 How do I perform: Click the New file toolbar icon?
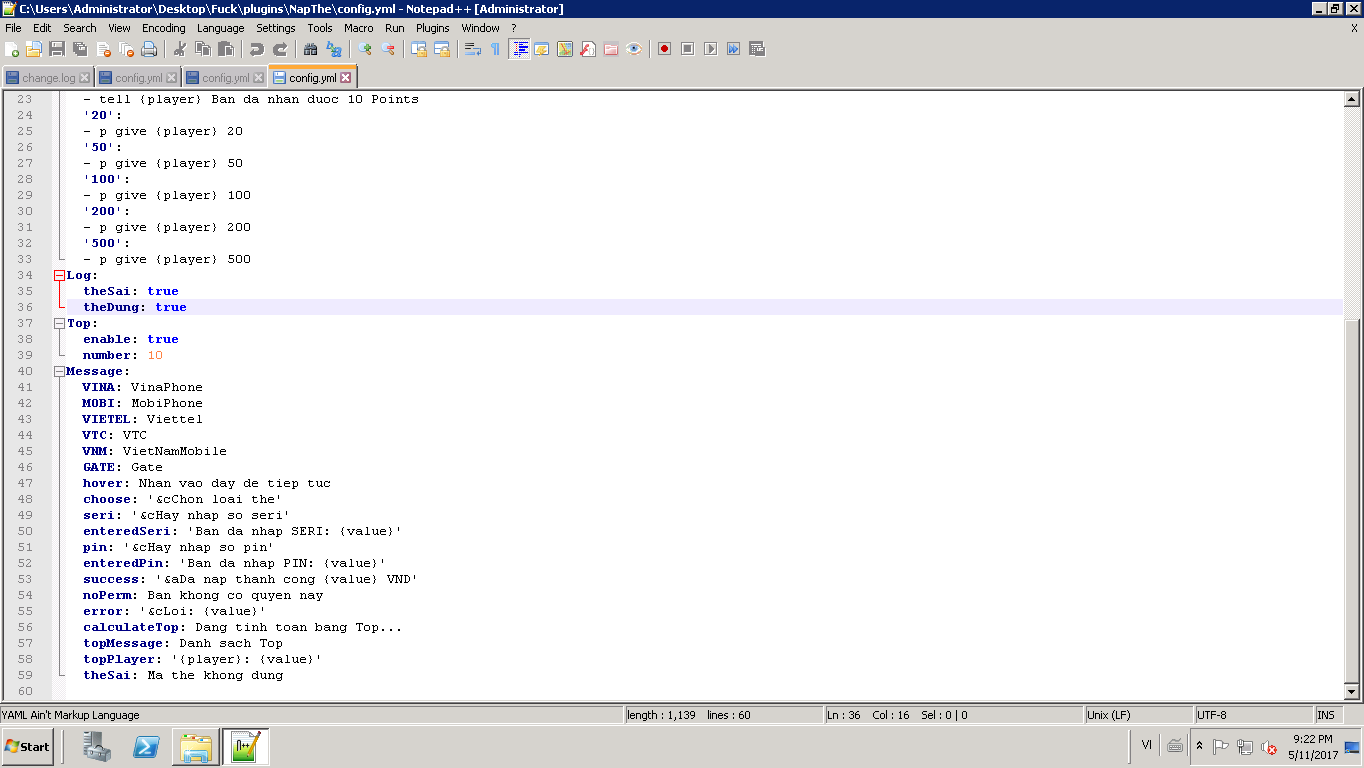12,49
